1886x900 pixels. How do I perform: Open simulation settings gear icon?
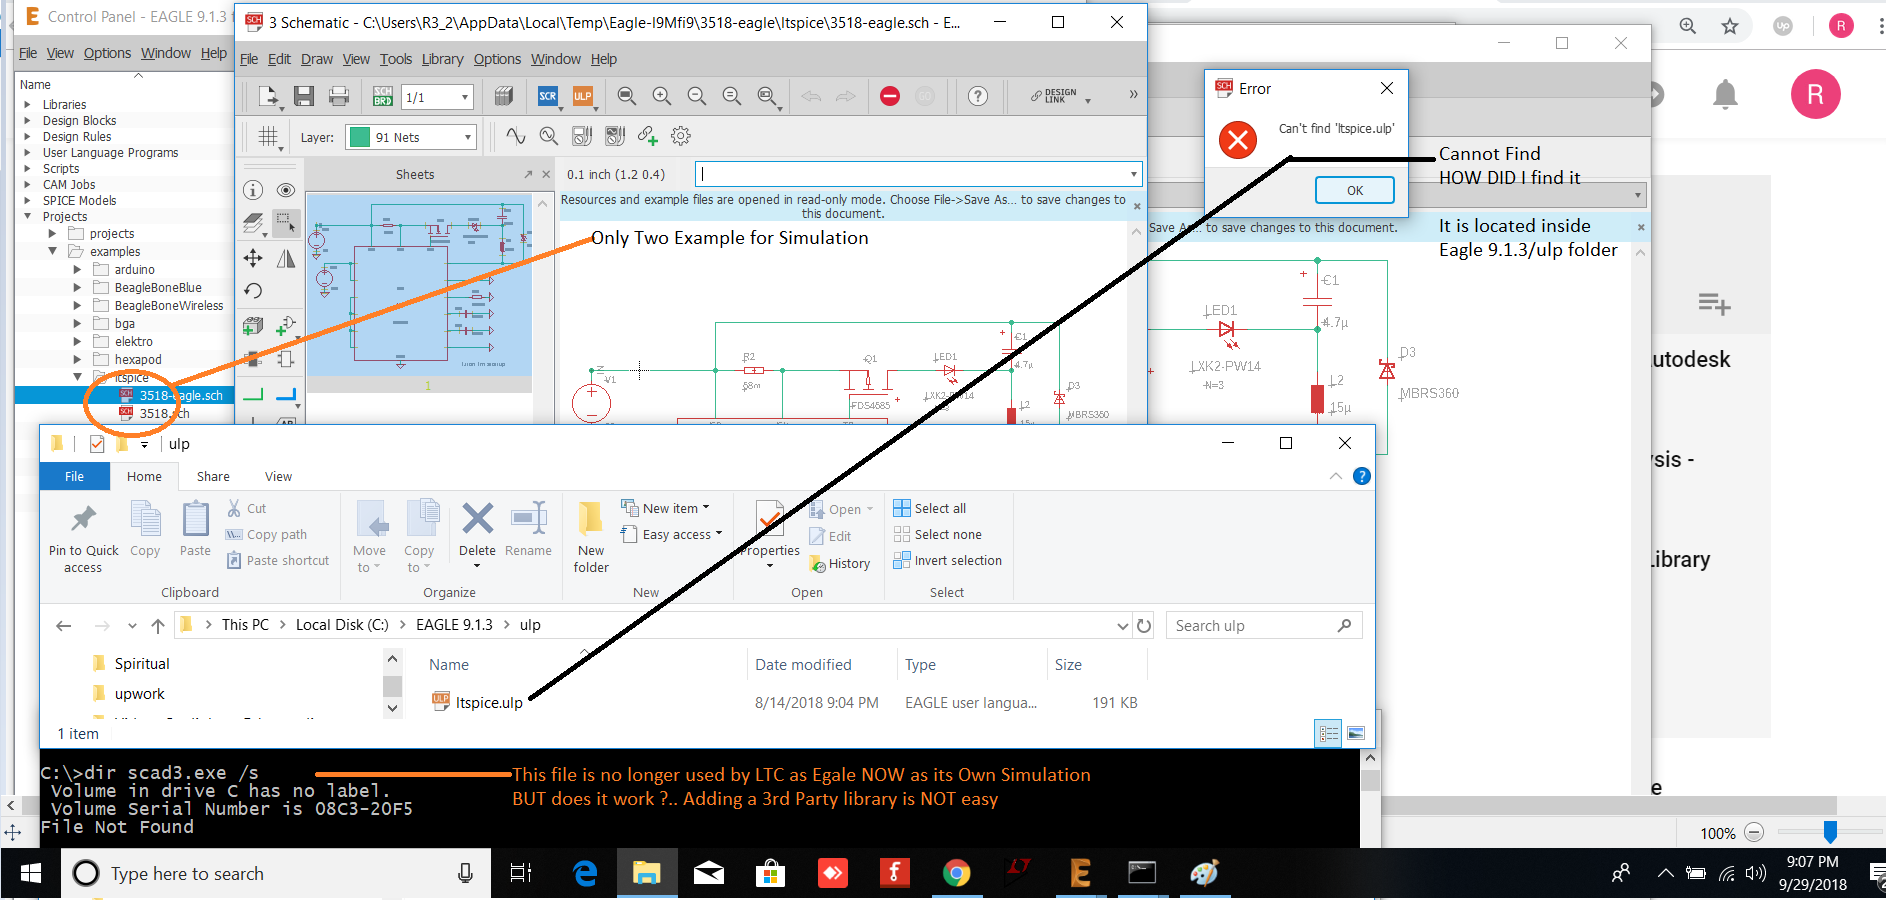pos(681,136)
